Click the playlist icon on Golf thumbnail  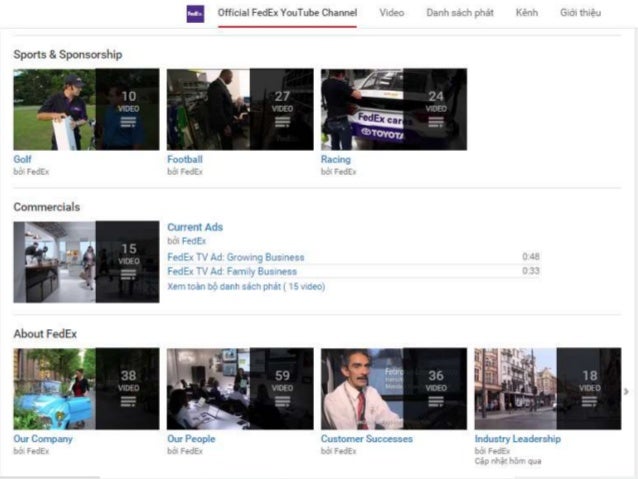coord(128,122)
